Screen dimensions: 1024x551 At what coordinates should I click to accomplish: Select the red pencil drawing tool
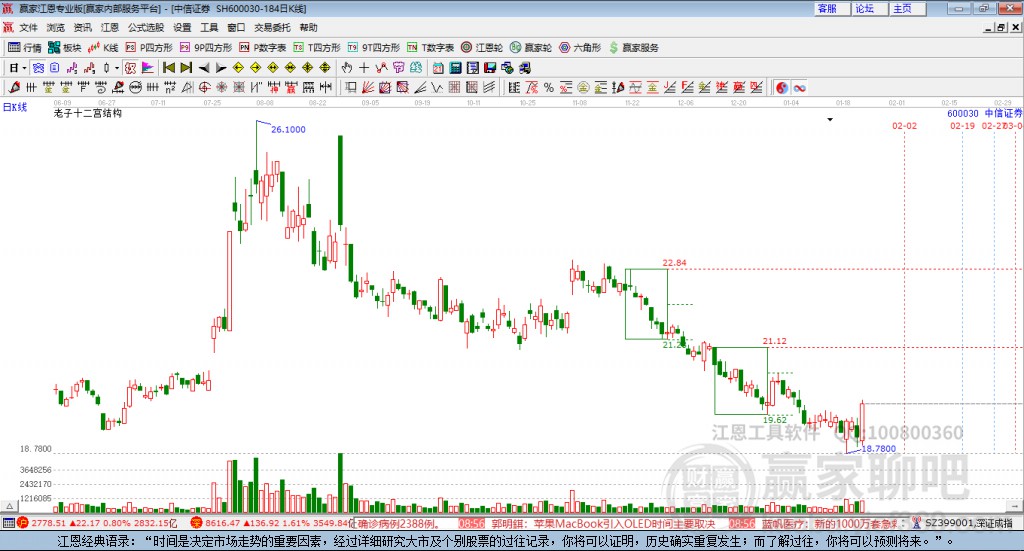coord(14,87)
